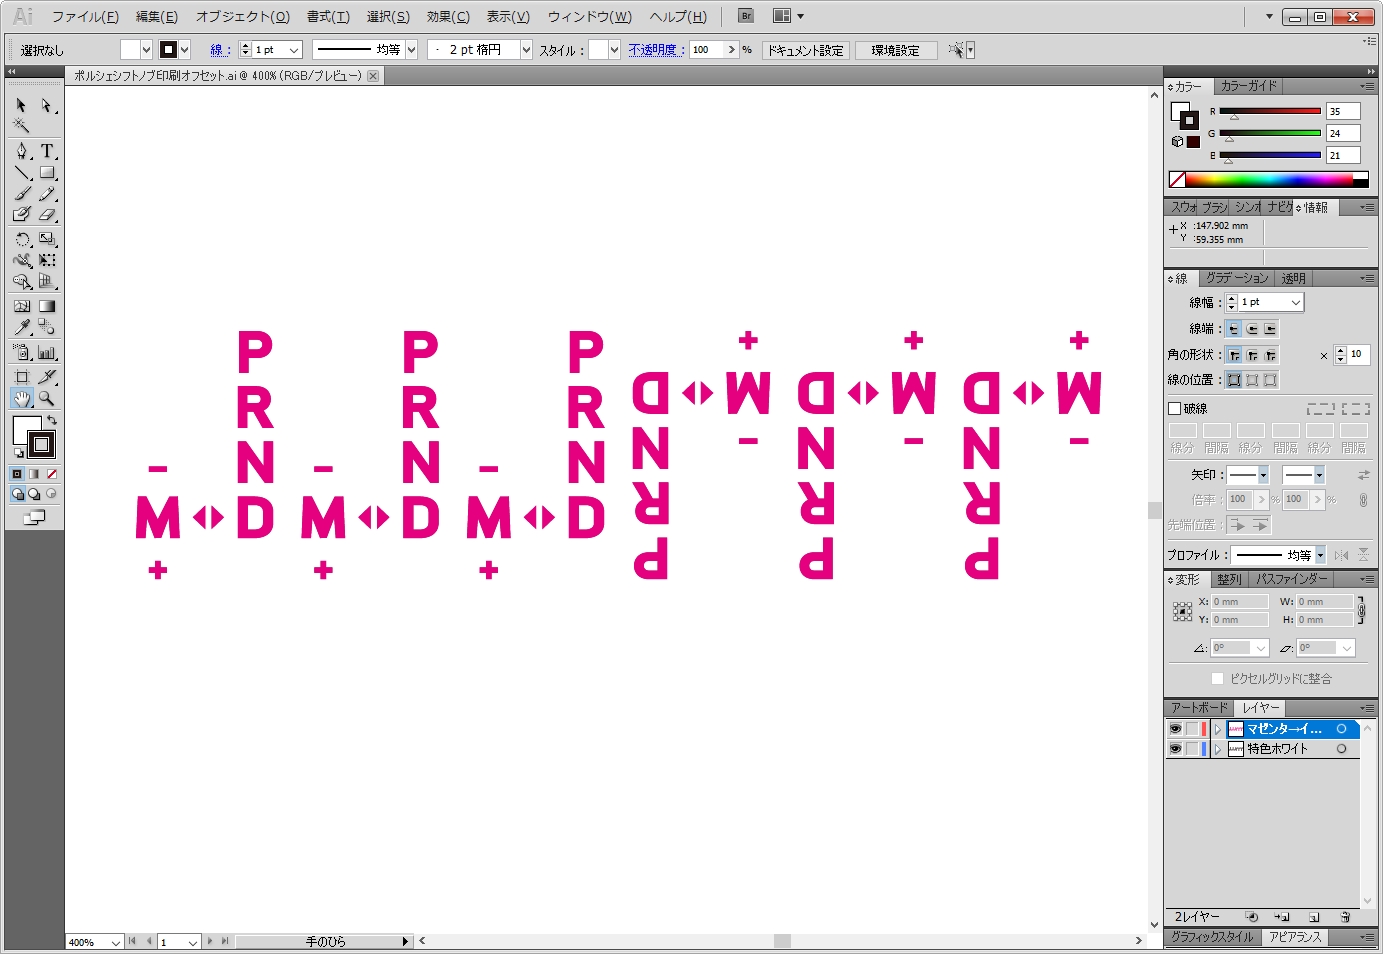Screen dimensions: 1383x954
Task: Open the プロファイル stroke profile dropdown
Action: (1320, 555)
